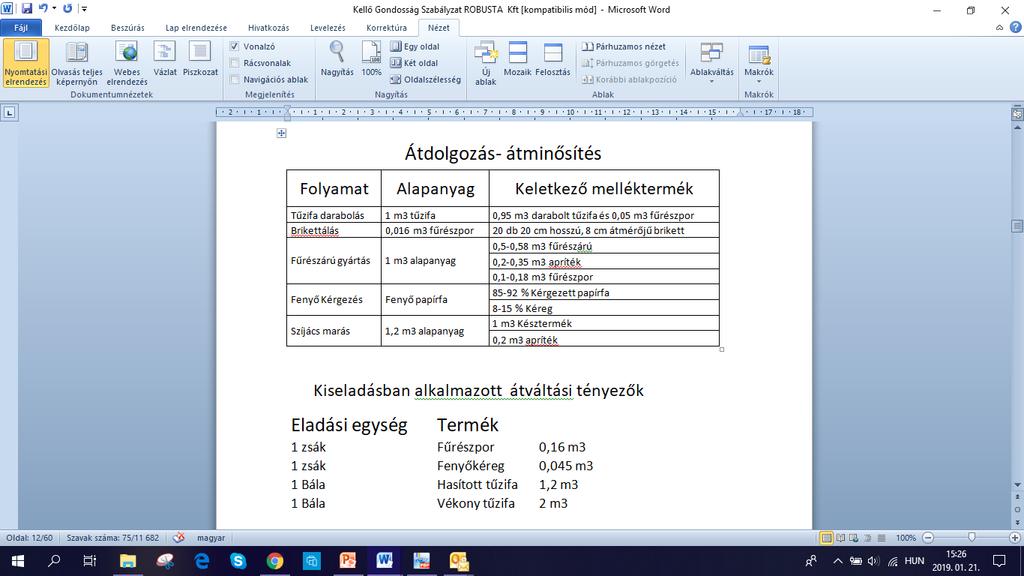The height and width of the screenshot is (576, 1024).
Task: Open a new window with Új ablak
Action: 485,63
